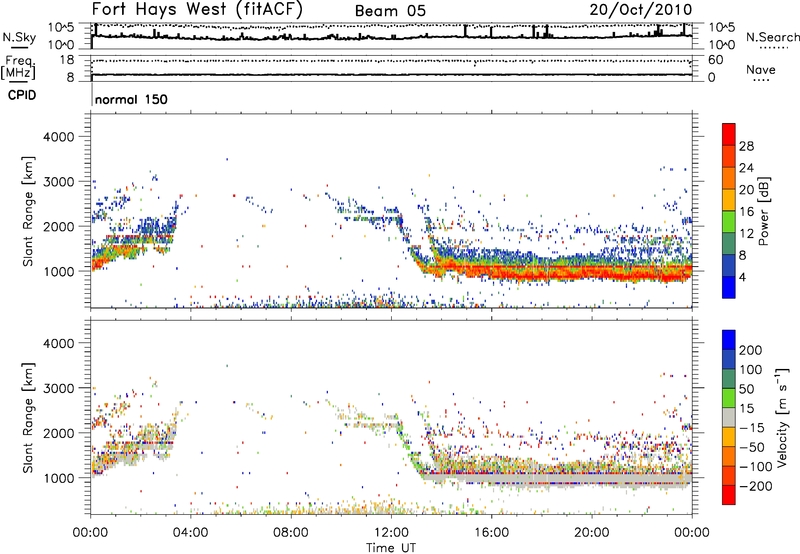The width and height of the screenshot is (800, 554).
Task: Click the red -200 Velocity colorbar segment
Action: [x=729, y=495]
